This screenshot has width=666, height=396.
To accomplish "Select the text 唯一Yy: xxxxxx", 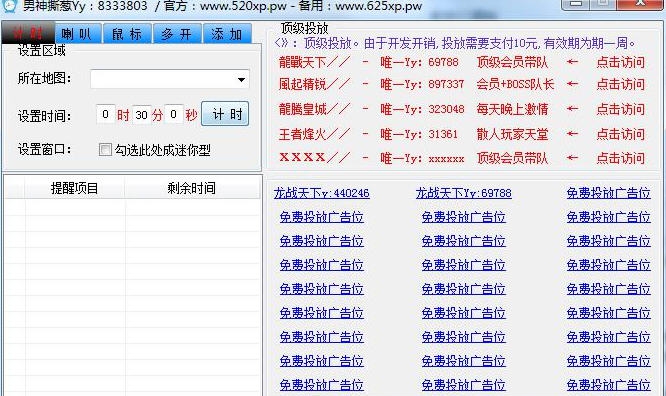I will pyautogui.click(x=422, y=158).
